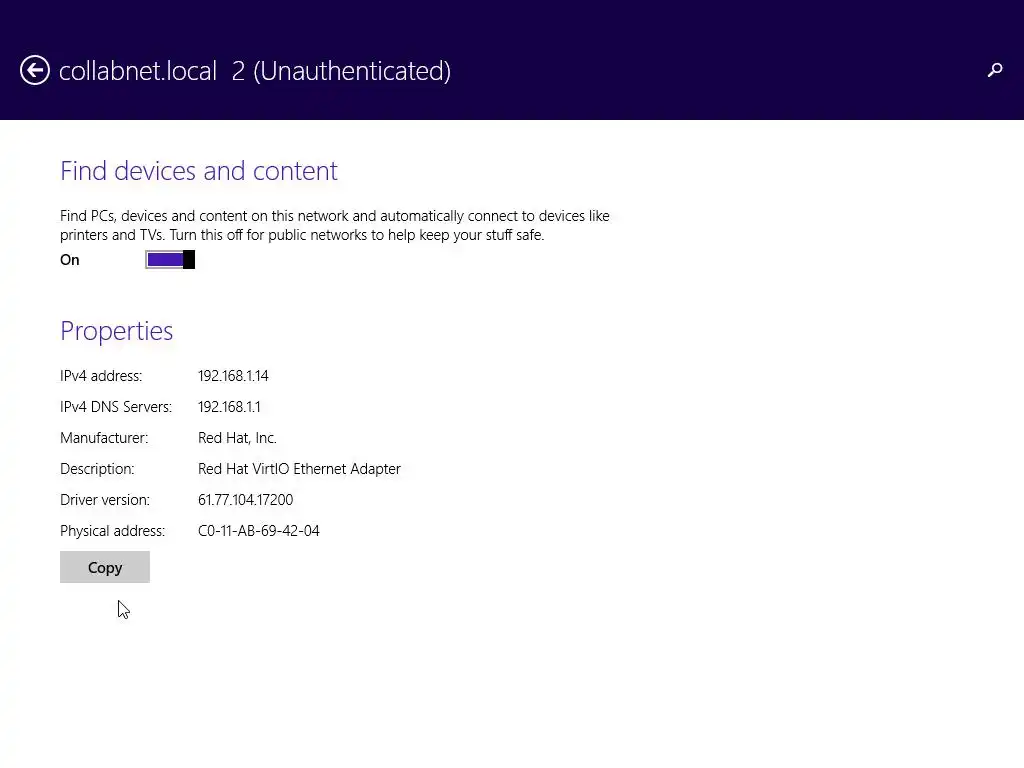Select the Properties heading

coord(116,331)
